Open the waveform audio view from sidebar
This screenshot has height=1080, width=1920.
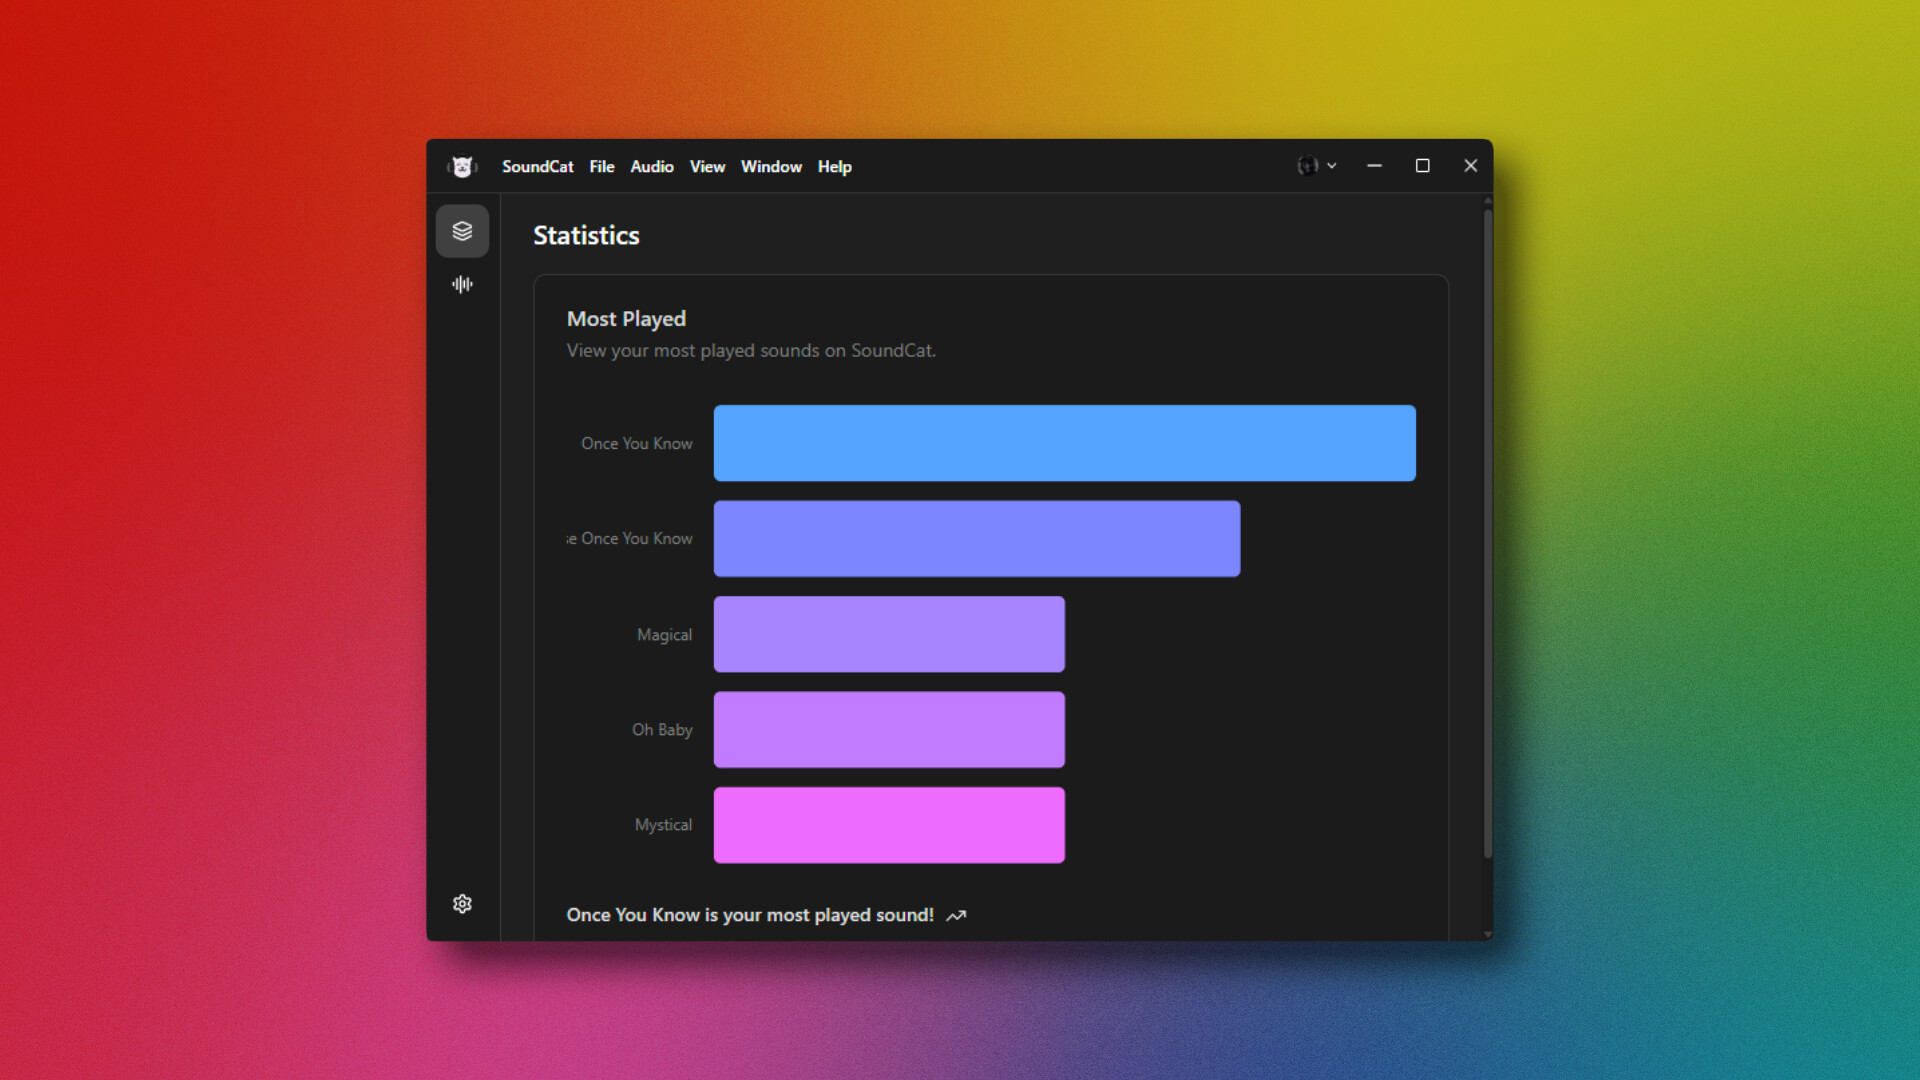462,284
